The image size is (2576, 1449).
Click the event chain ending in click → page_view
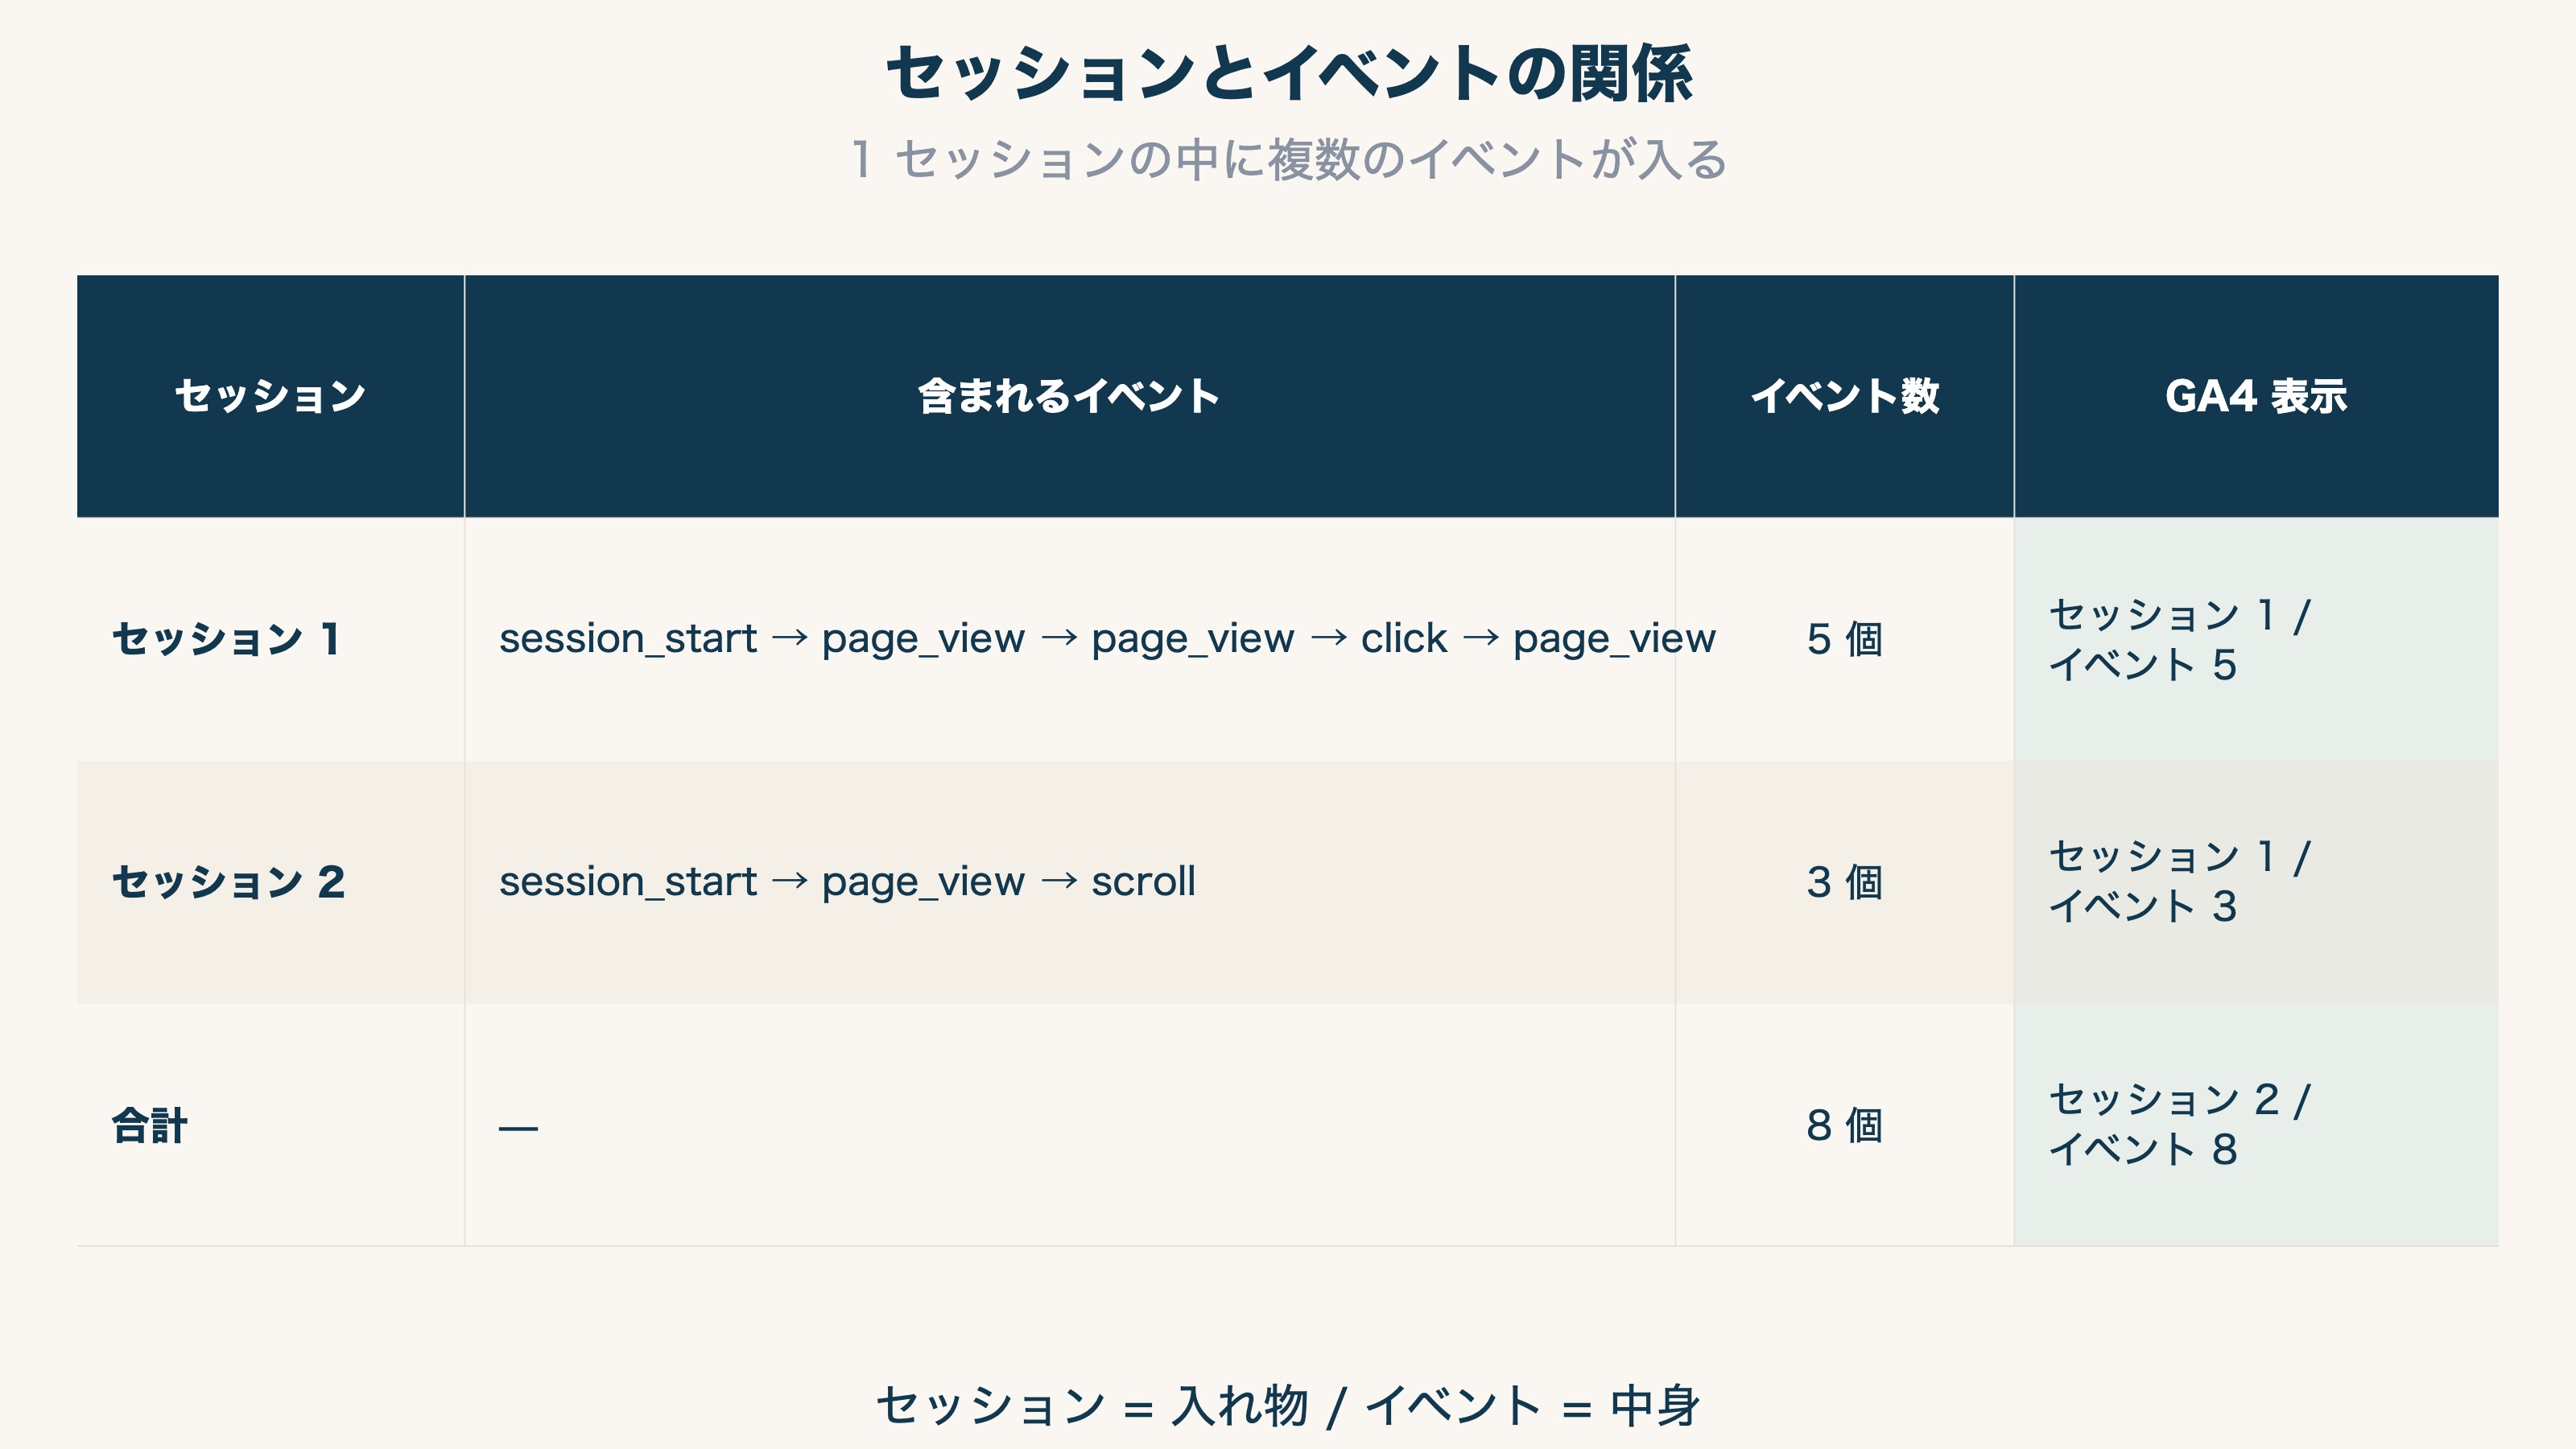pyautogui.click(x=1107, y=639)
